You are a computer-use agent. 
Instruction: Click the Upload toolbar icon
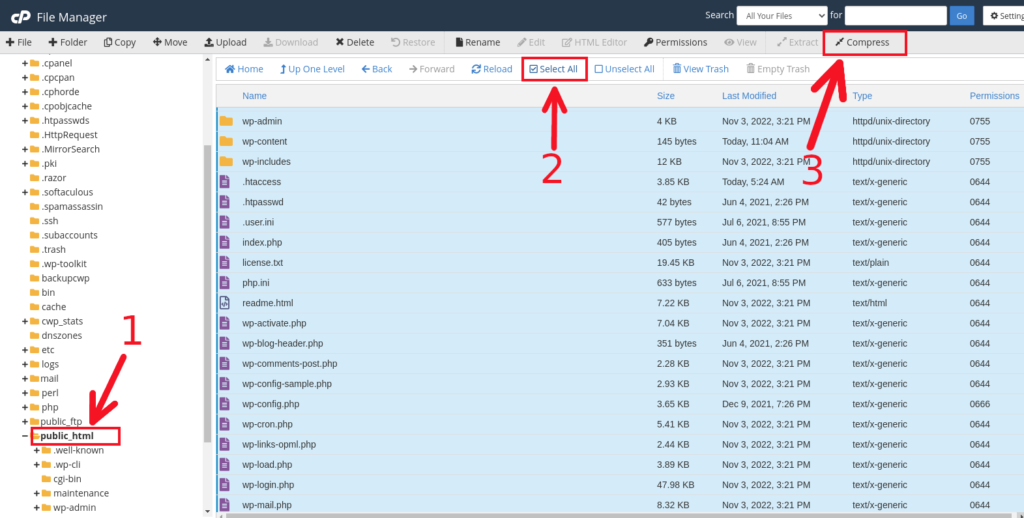coord(225,42)
